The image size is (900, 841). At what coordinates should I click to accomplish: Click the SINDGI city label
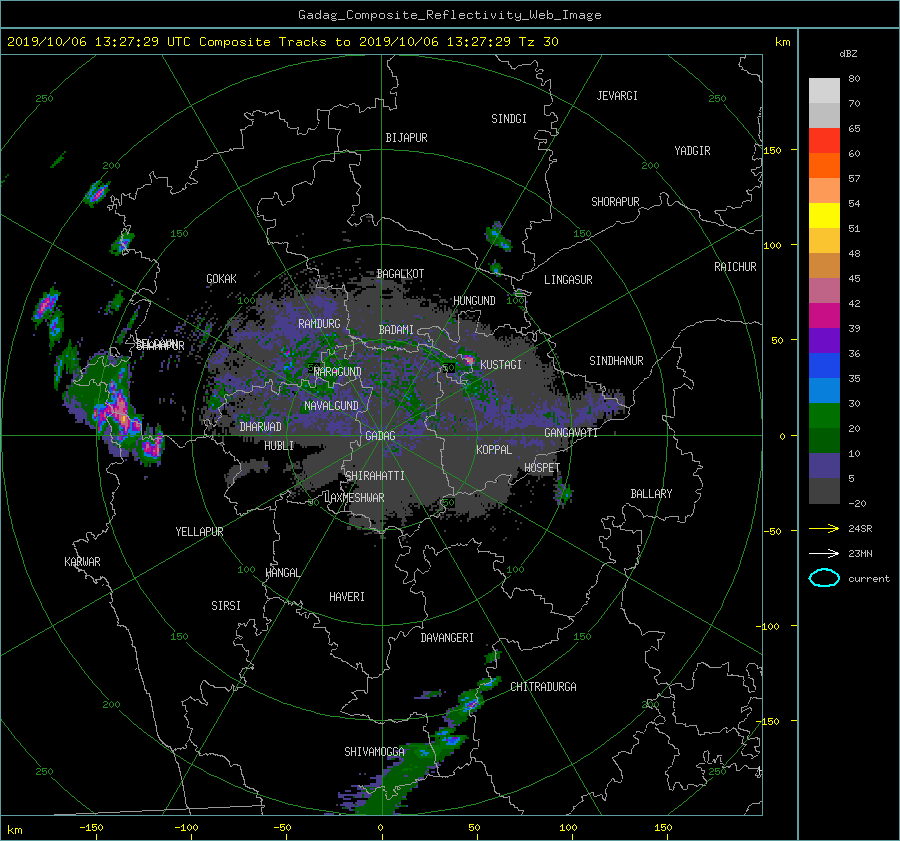pos(509,119)
